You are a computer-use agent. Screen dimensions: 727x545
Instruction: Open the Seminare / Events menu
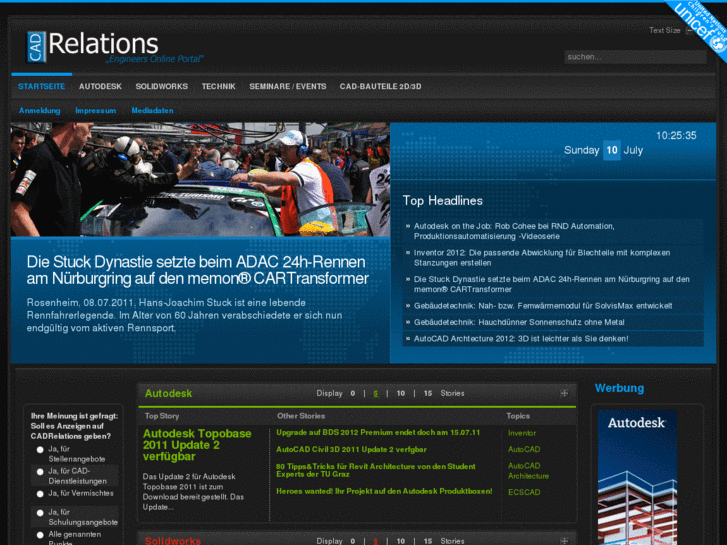[x=287, y=86]
